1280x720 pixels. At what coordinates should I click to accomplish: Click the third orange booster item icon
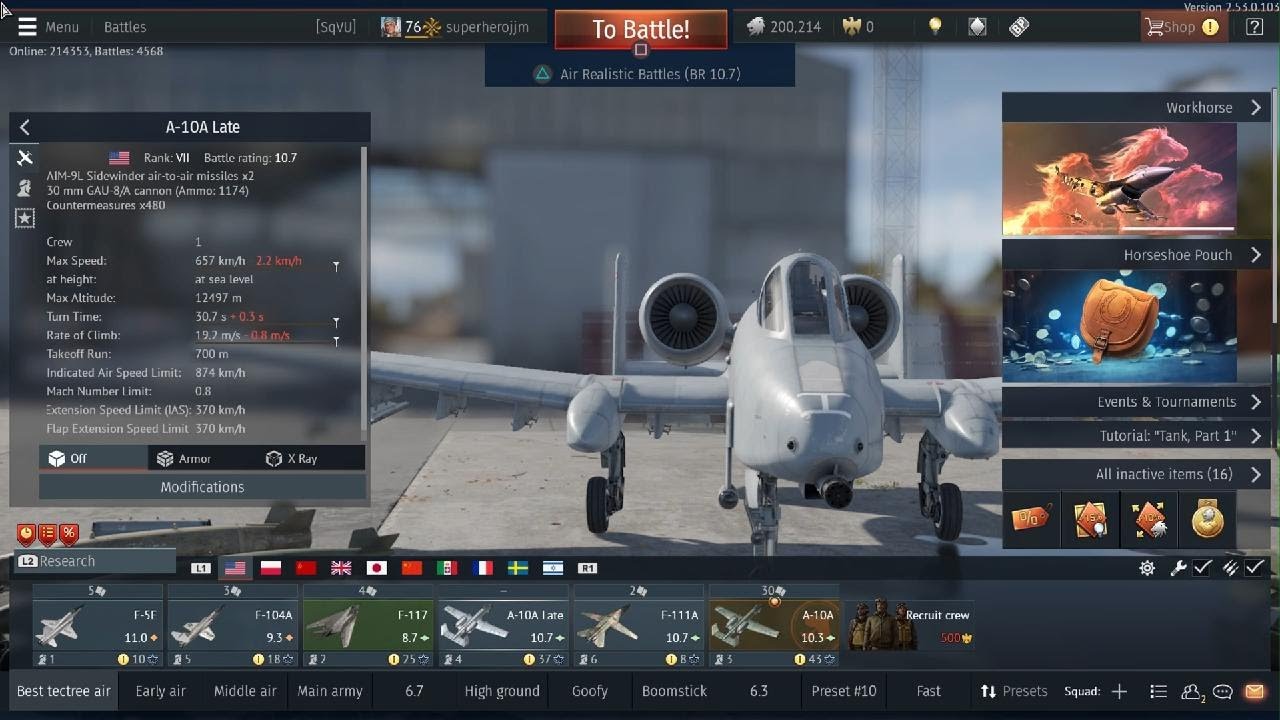point(1149,519)
